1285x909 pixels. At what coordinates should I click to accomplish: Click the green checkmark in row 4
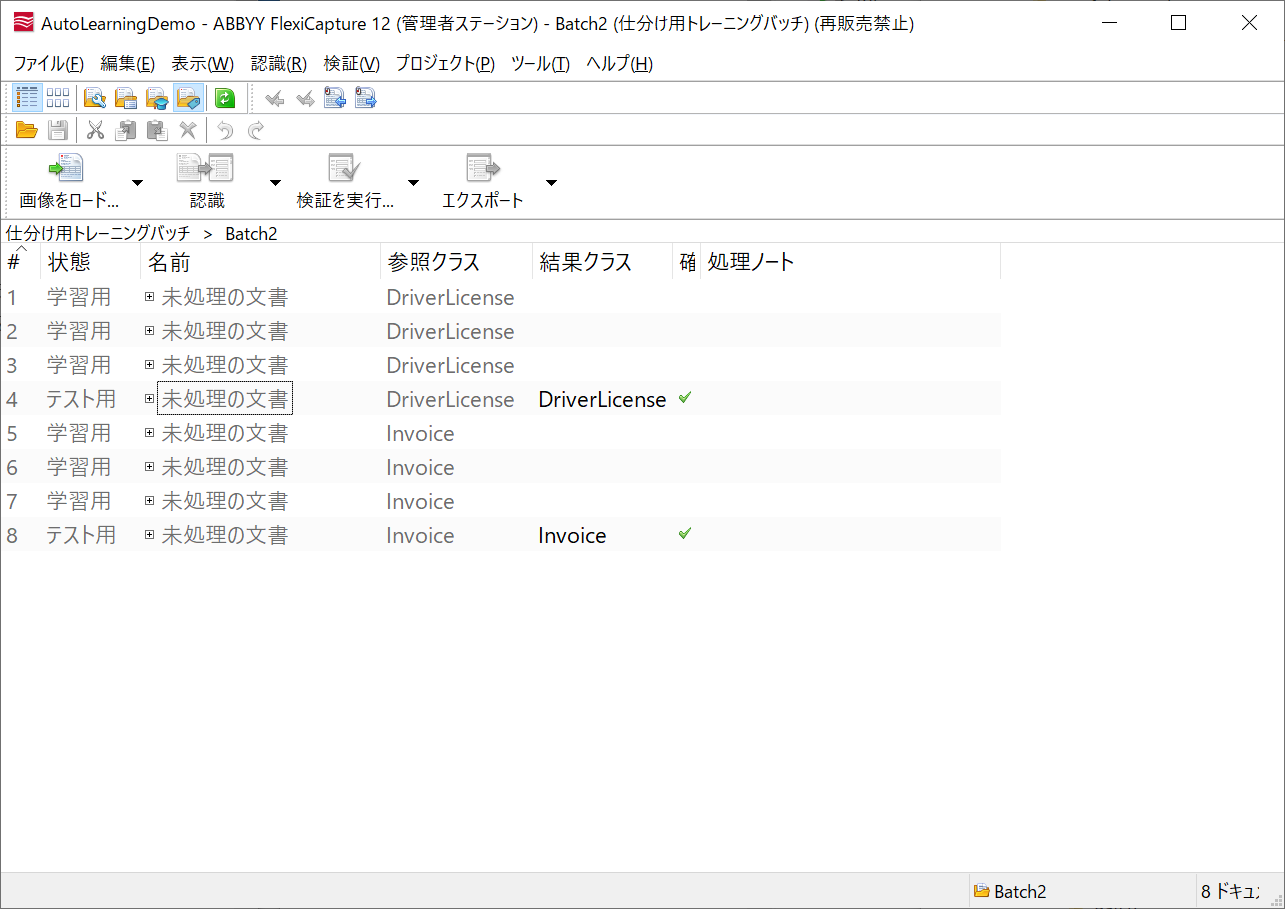tap(685, 397)
